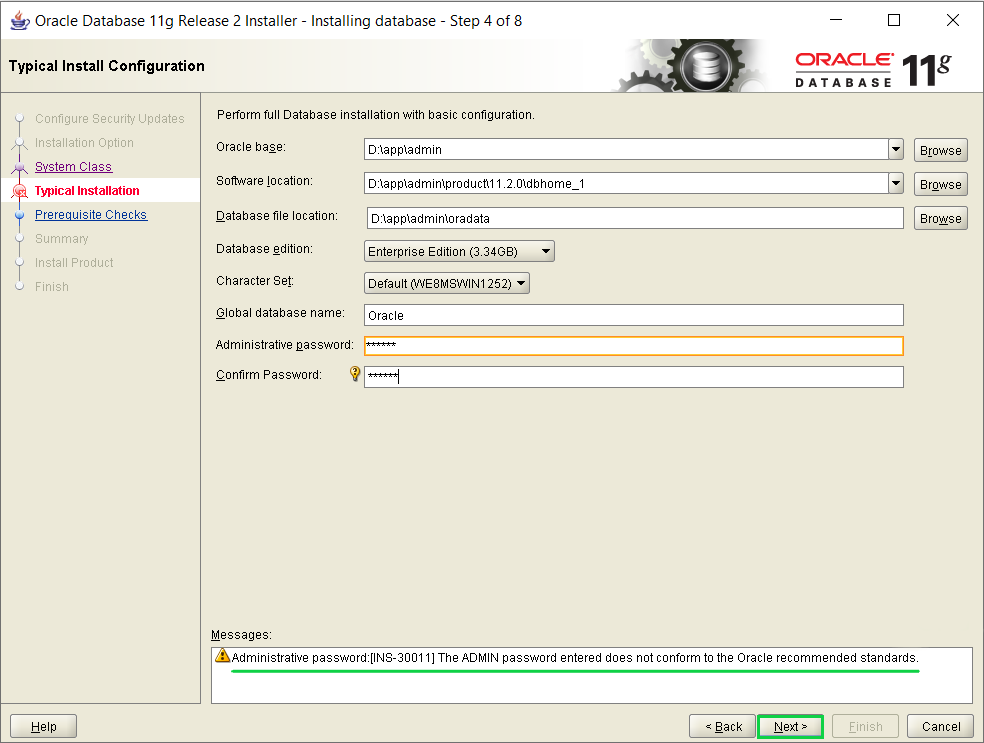Click 'Perform full Database installation' description text
The image size is (984, 743).
375,115
